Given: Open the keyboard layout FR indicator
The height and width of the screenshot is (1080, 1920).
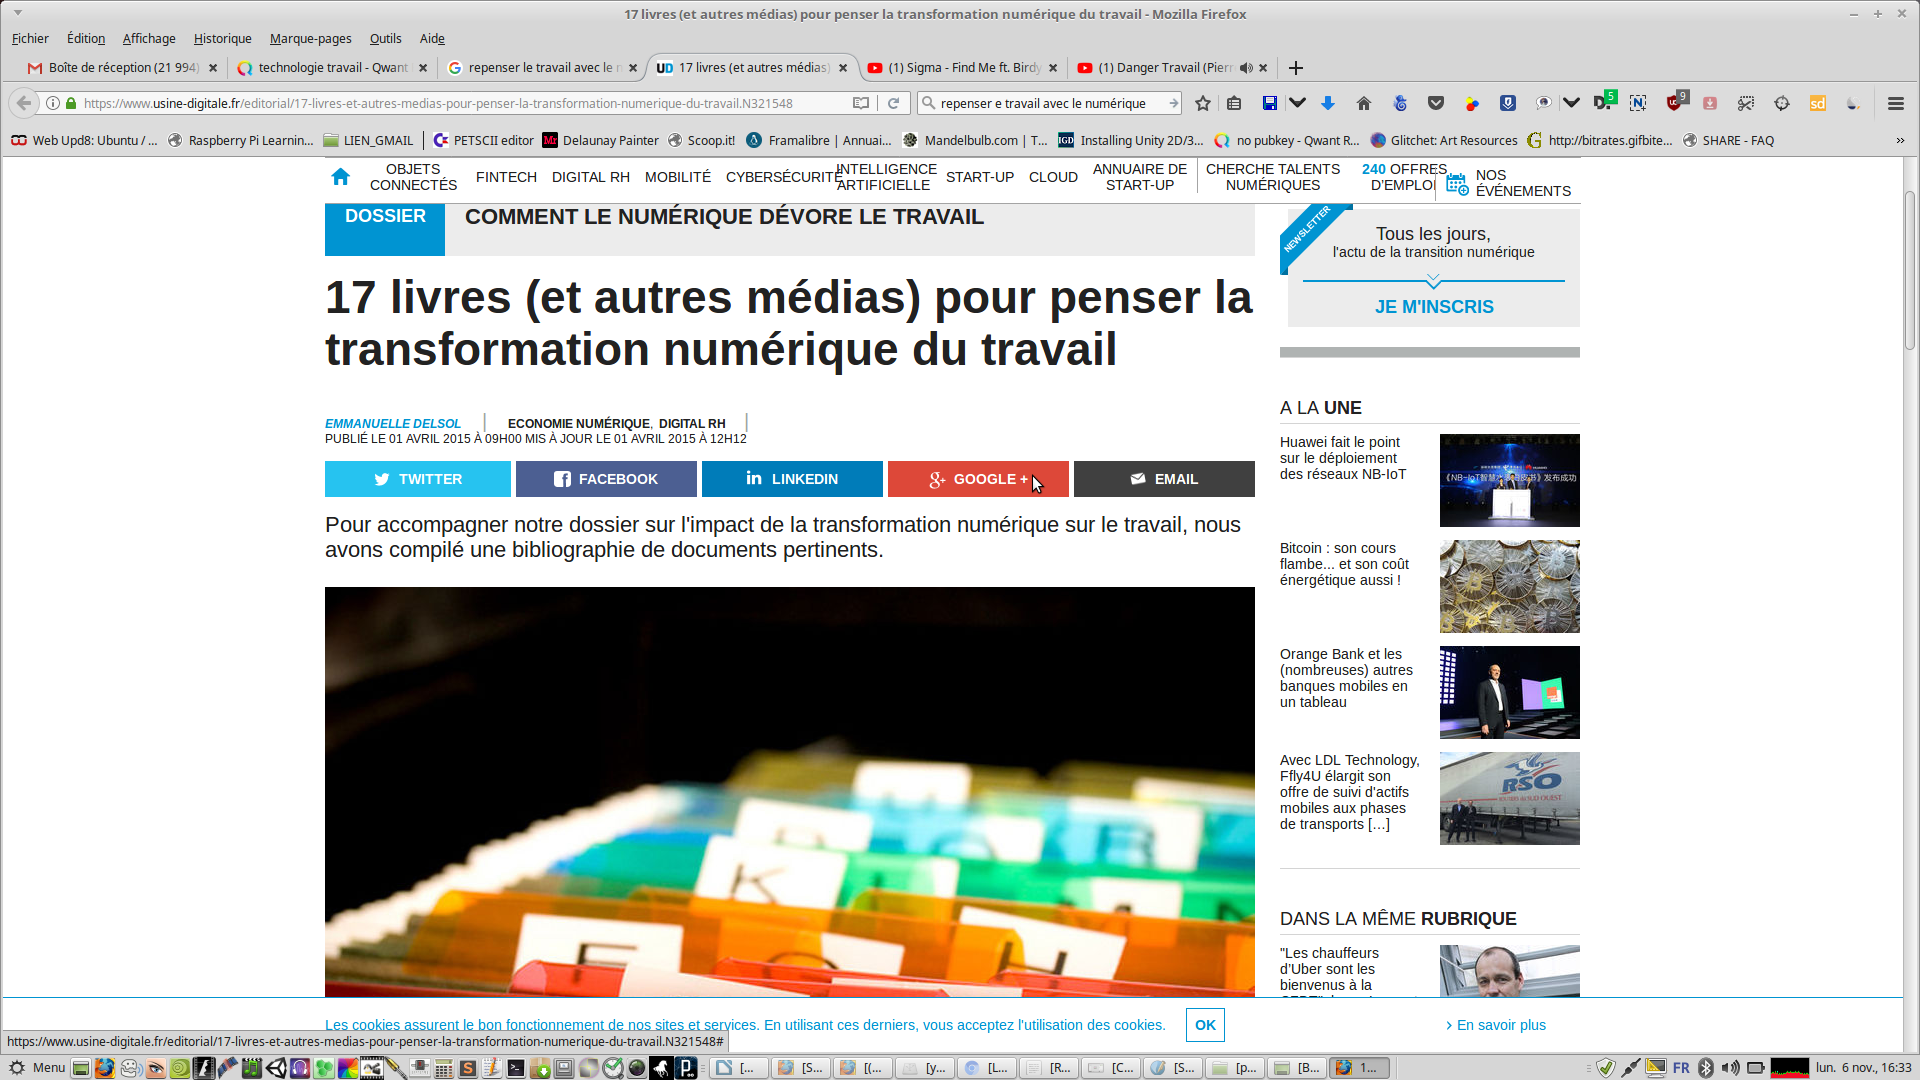Looking at the screenshot, I should 1681,1068.
